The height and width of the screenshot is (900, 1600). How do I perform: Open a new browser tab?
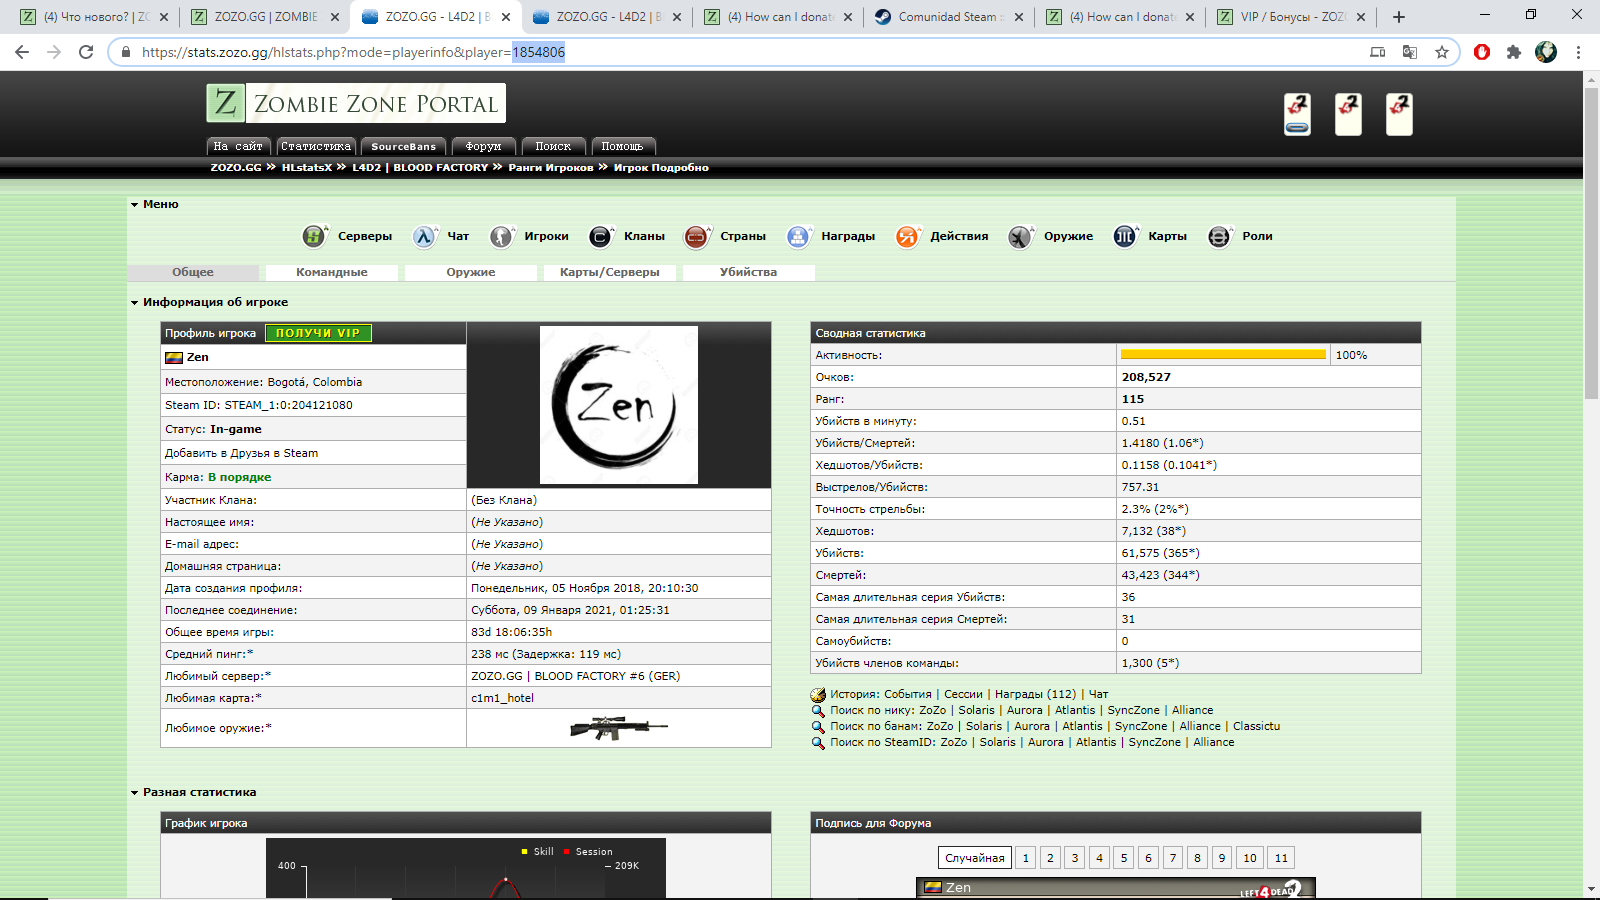coord(1399,17)
